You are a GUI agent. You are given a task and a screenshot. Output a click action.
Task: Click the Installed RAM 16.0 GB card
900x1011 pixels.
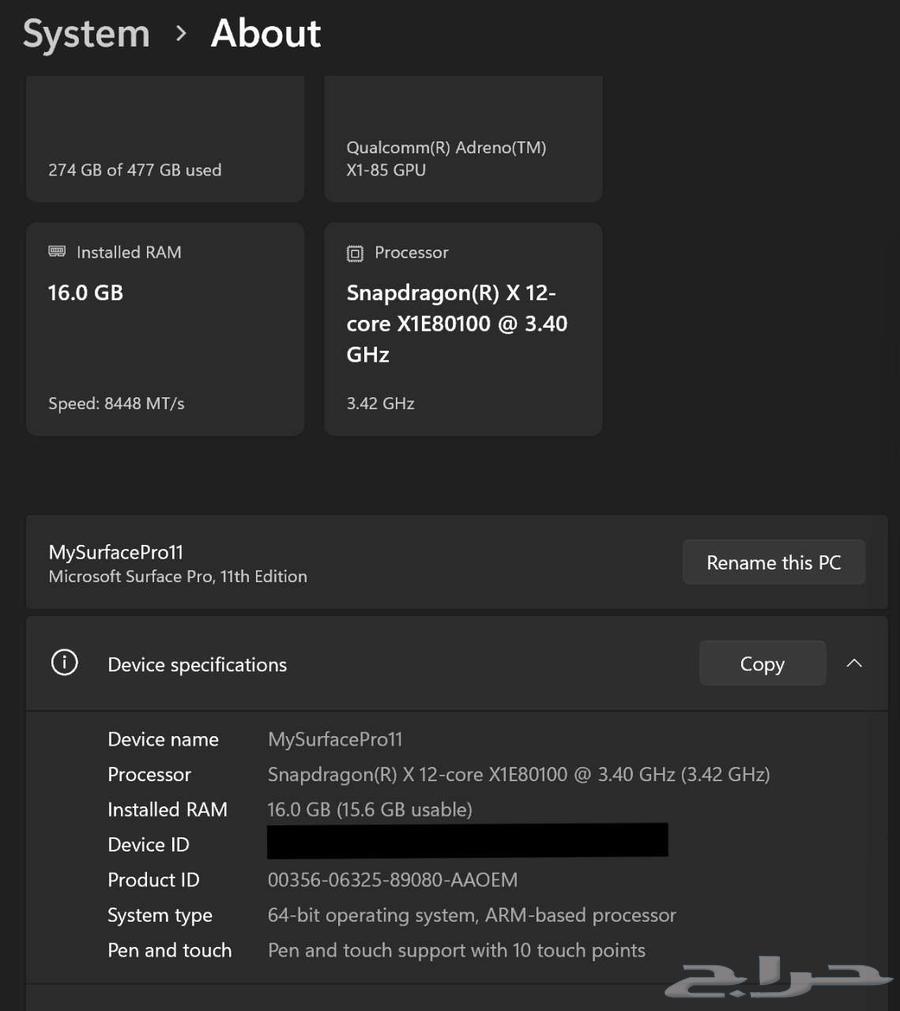[165, 328]
